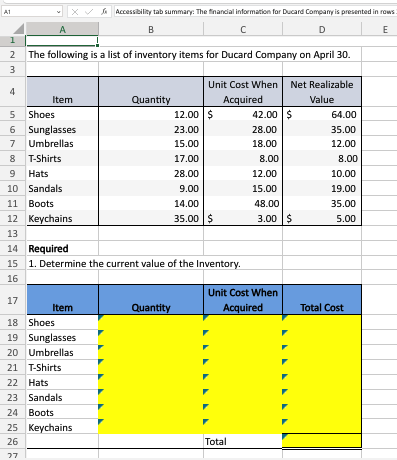The width and height of the screenshot is (397, 460).
Task: Select the Boots label in row 24
Action: click(x=62, y=412)
